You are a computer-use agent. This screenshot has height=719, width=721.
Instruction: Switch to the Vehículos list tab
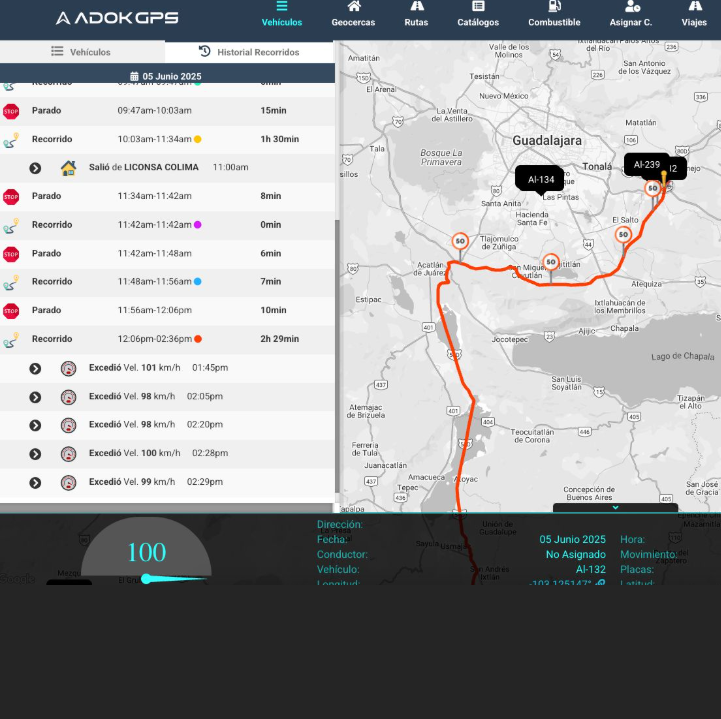[x=82, y=52]
